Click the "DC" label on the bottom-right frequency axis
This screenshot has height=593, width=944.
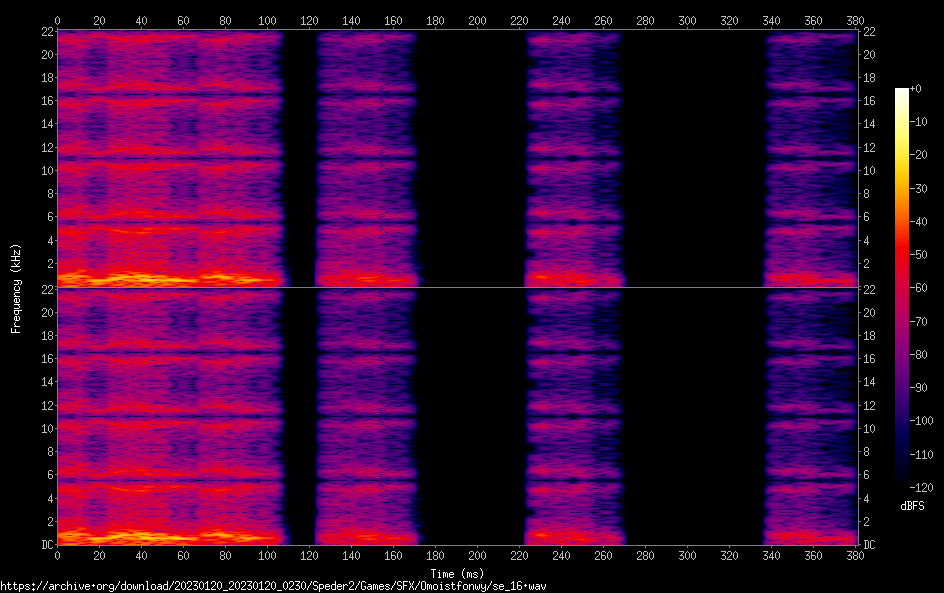[x=870, y=545]
